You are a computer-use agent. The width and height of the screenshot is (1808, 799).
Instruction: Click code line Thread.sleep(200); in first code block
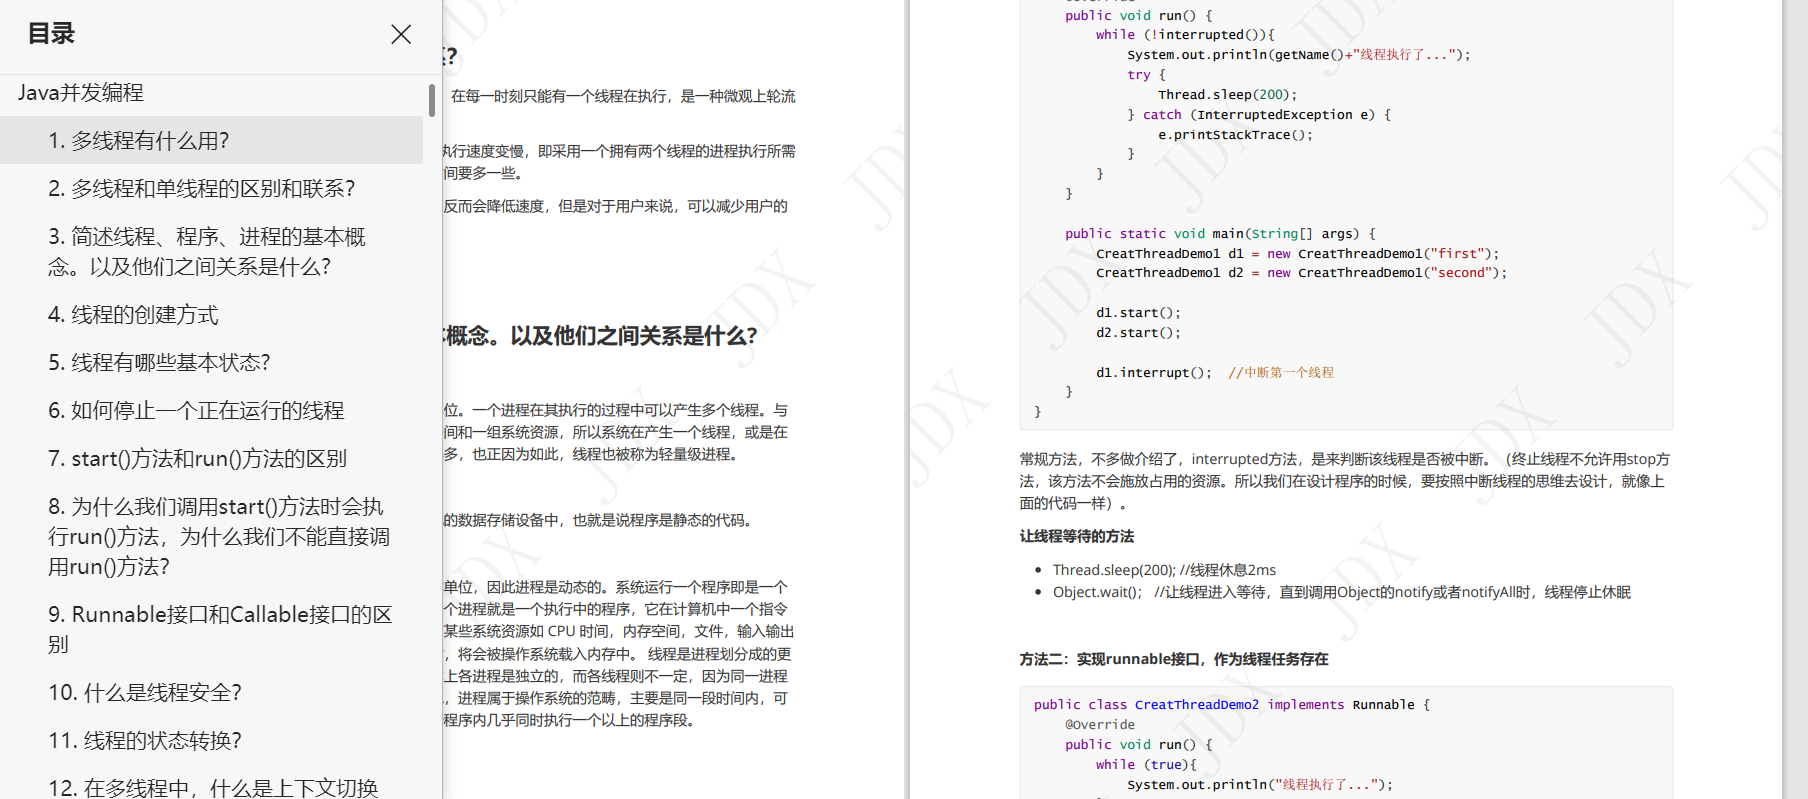point(1227,95)
